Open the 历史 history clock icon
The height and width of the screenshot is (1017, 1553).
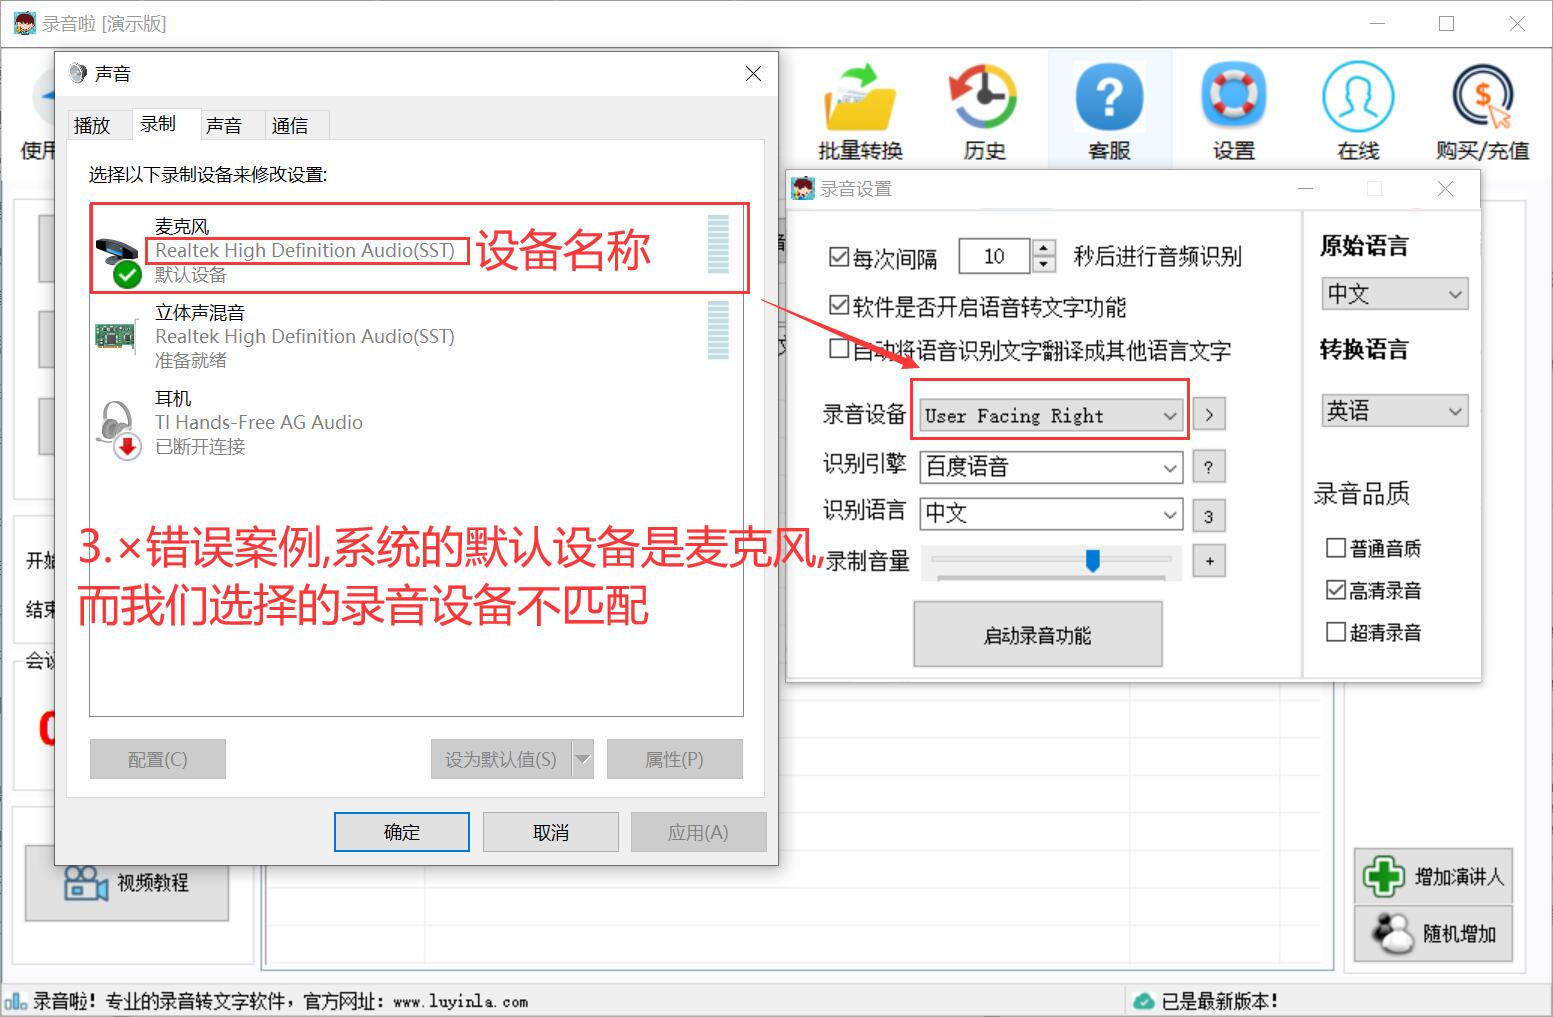pyautogui.click(x=984, y=97)
